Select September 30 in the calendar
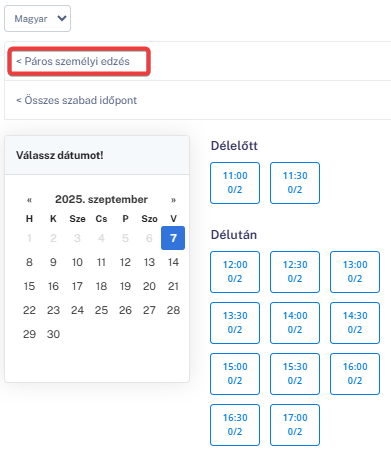The width and height of the screenshot is (391, 461). pyautogui.click(x=53, y=334)
